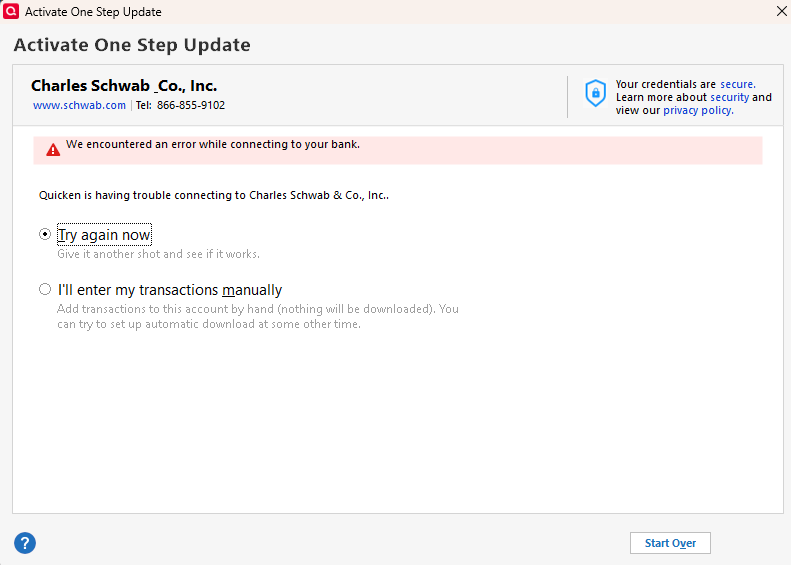Click the Start Over button
The image size is (791, 565).
click(x=670, y=543)
